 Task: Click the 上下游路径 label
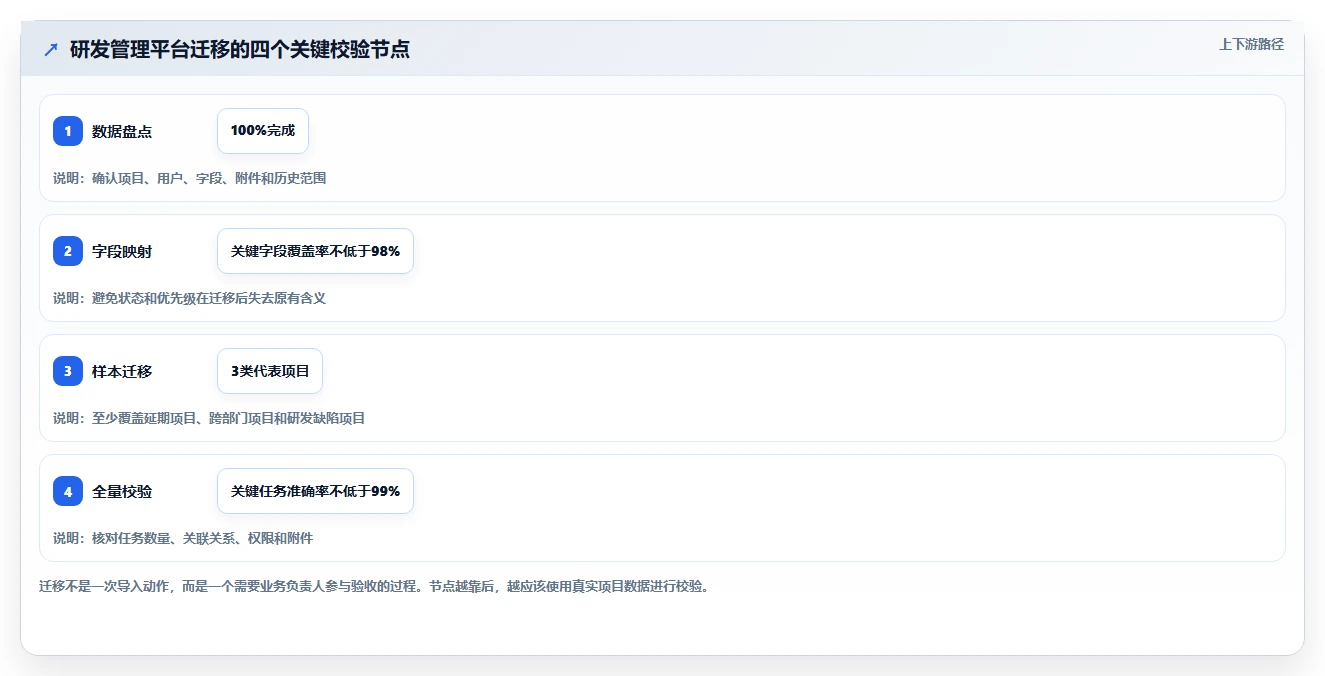[1251, 44]
